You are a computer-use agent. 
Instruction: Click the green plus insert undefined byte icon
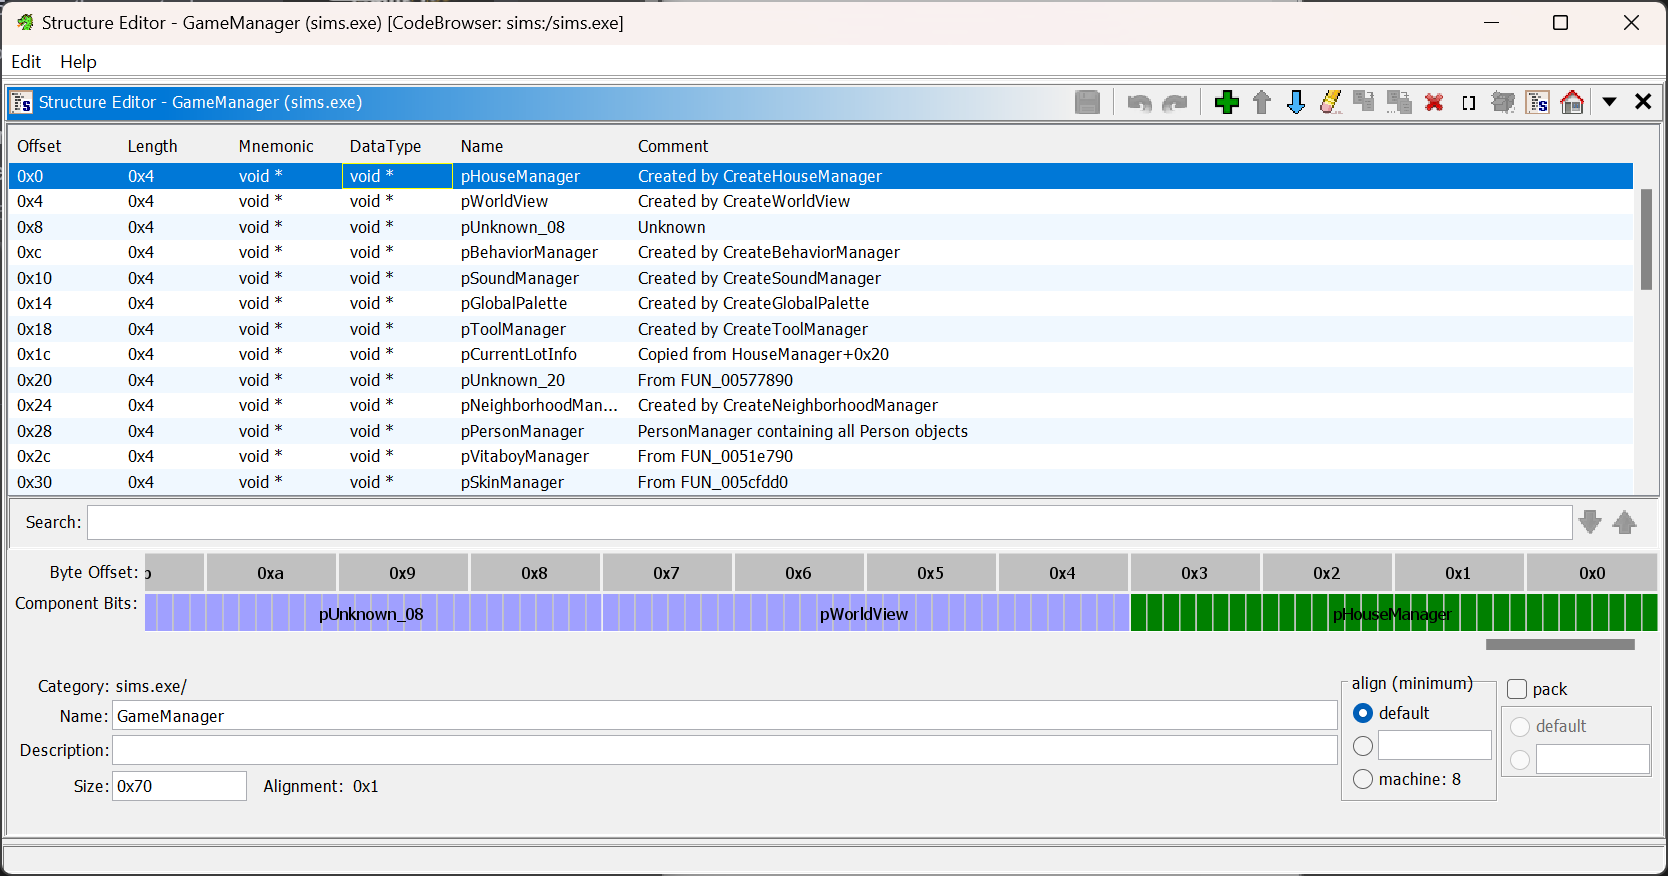(1226, 102)
